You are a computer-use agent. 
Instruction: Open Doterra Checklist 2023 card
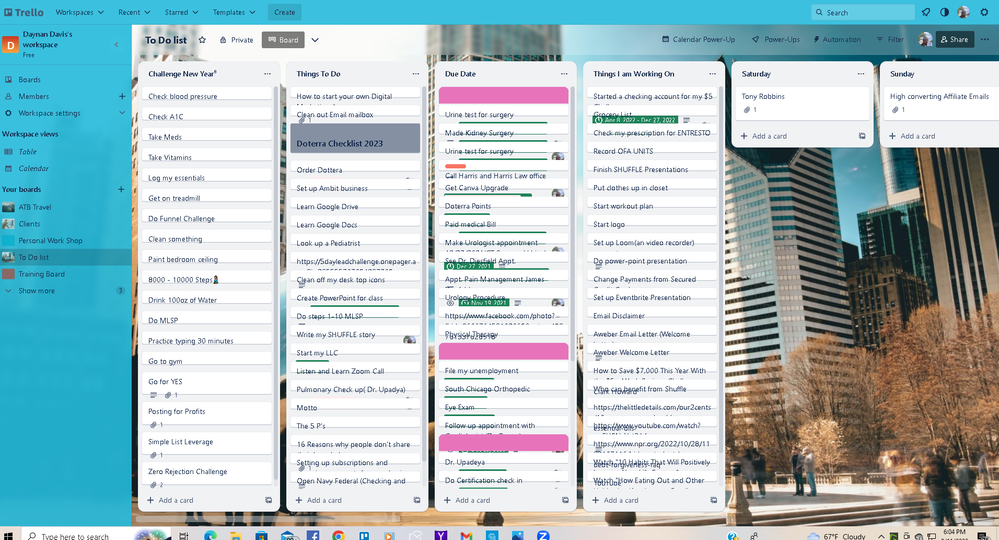click(355, 138)
